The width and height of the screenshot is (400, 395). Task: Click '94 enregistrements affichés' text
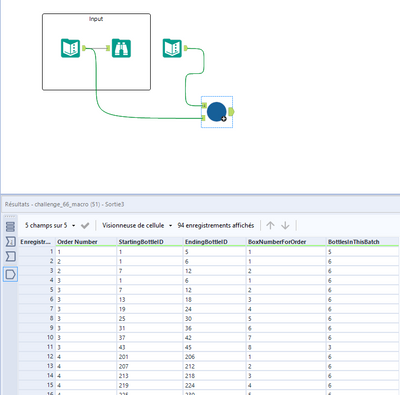[x=216, y=226]
